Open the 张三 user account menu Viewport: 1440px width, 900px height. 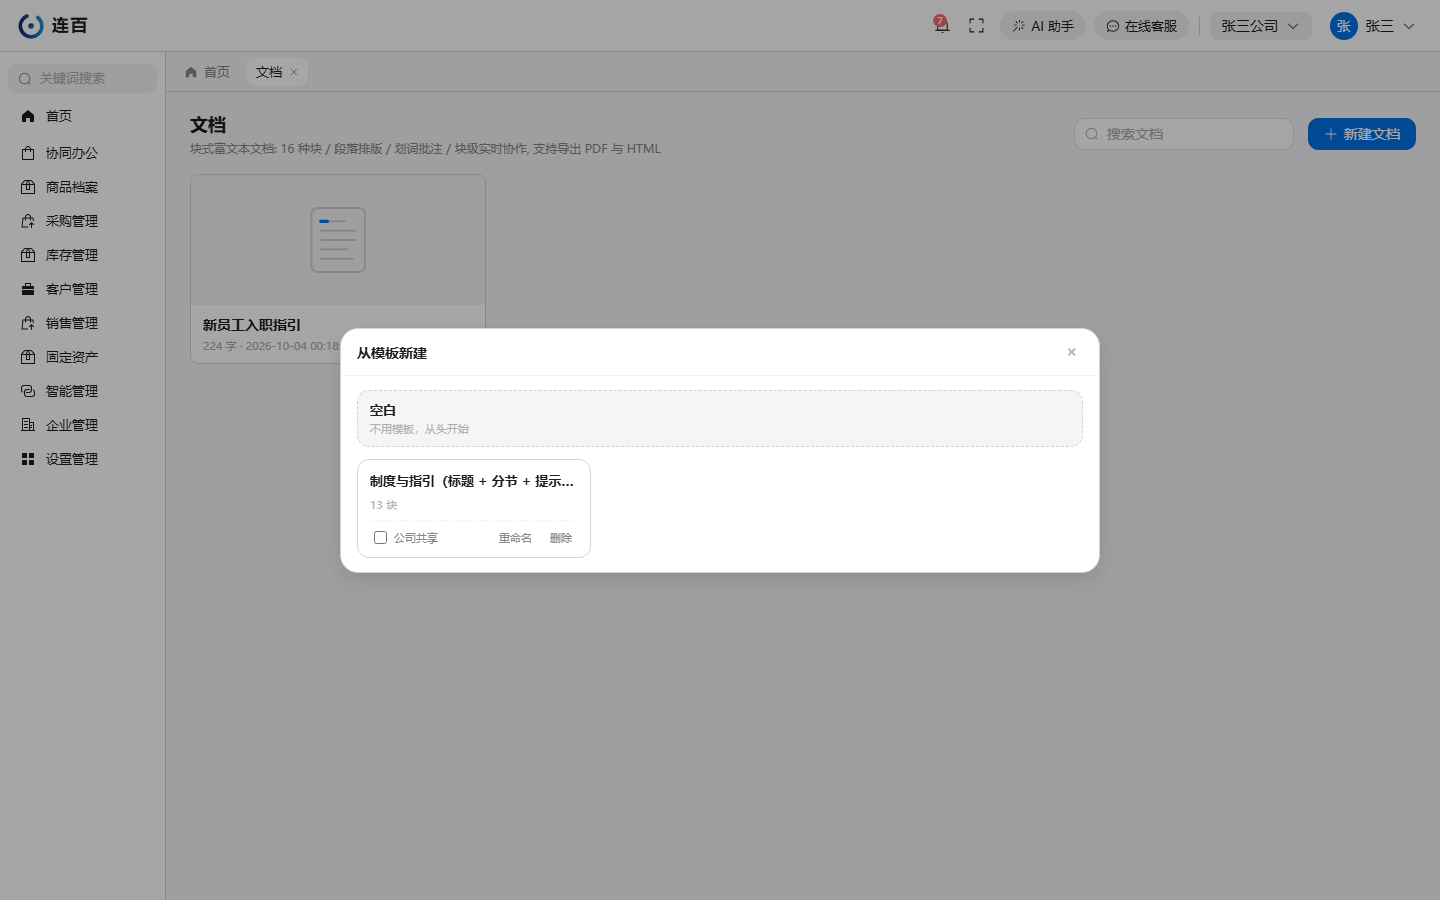[x=1373, y=26]
